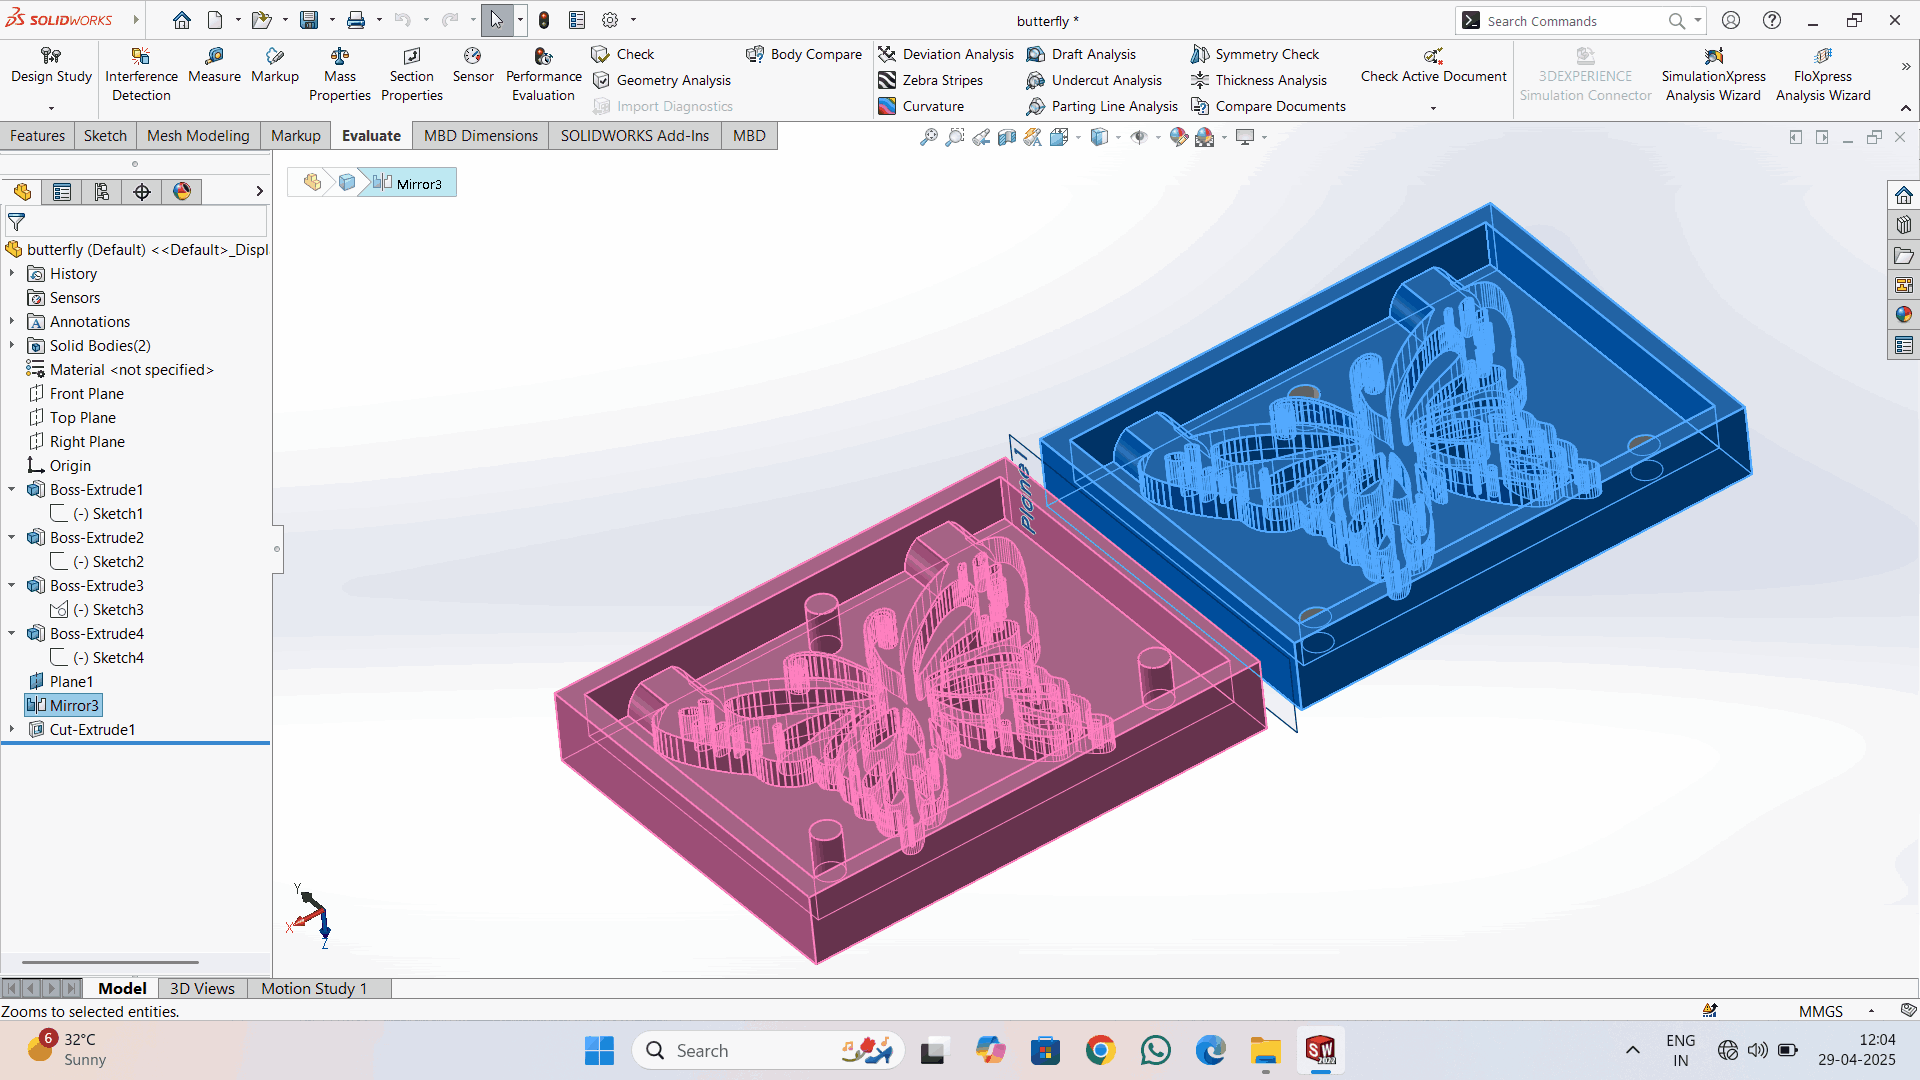Collapse the Boss-Extrude4 feature

pyautogui.click(x=12, y=633)
